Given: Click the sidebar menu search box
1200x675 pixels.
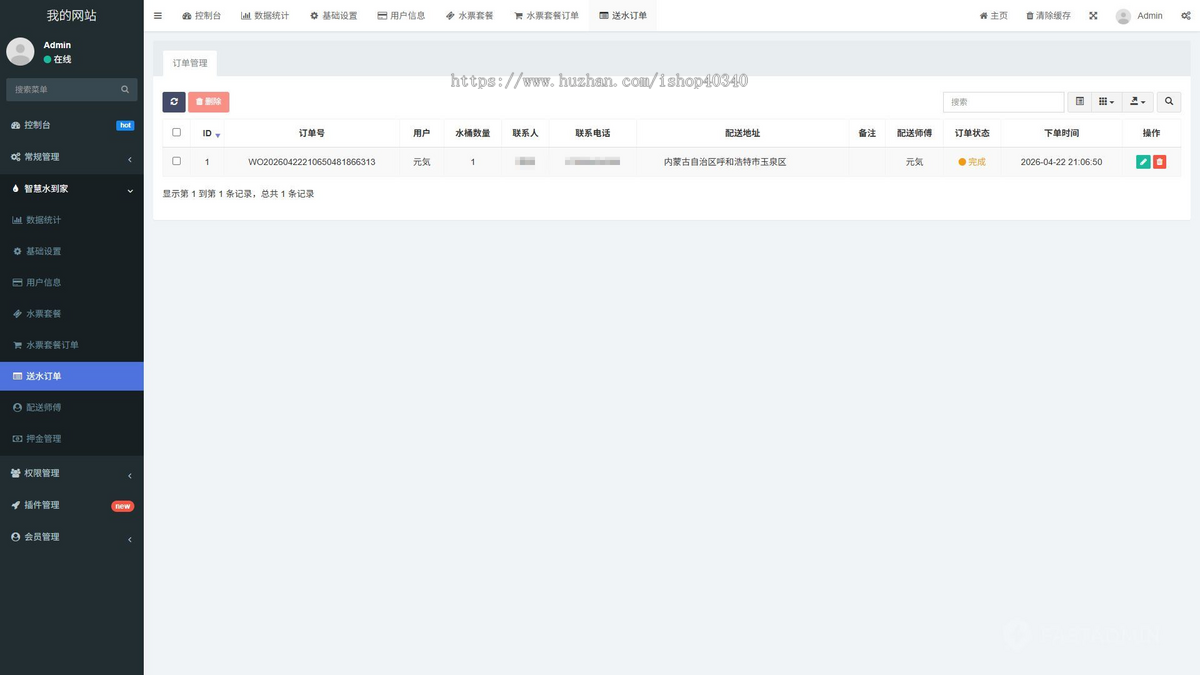Looking at the screenshot, I should click(x=61, y=89).
